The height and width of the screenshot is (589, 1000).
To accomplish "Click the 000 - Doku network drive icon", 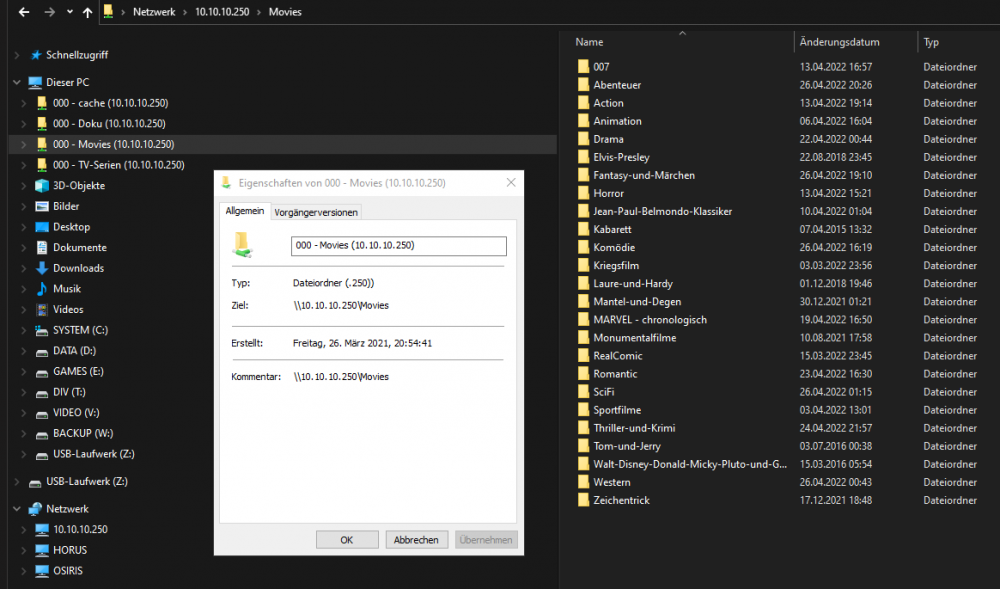I will tap(42, 124).
